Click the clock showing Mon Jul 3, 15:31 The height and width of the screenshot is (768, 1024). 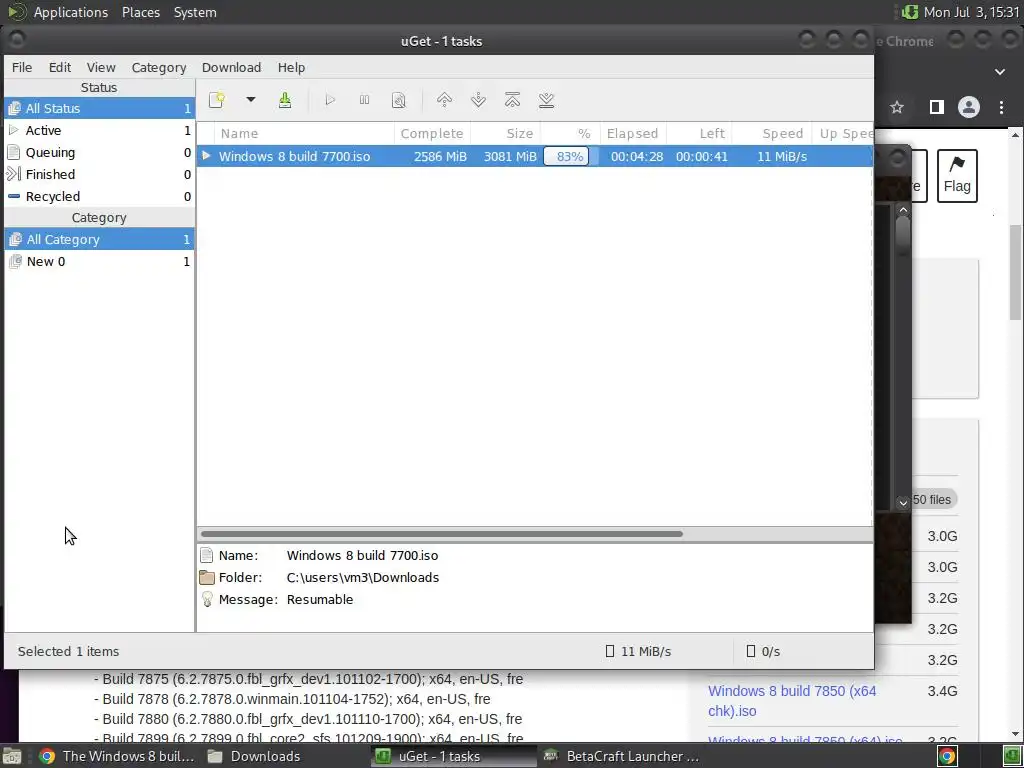pos(971,12)
